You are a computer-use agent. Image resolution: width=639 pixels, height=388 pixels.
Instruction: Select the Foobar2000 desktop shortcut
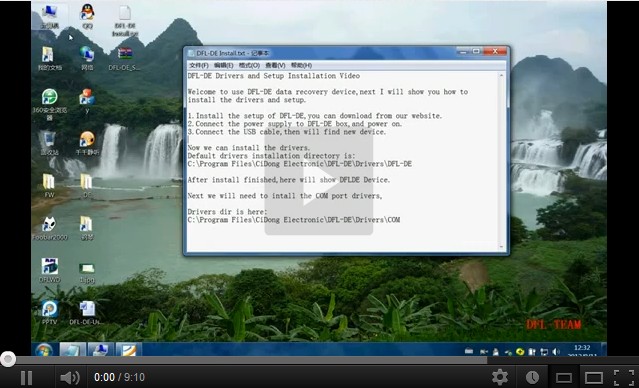point(49,228)
